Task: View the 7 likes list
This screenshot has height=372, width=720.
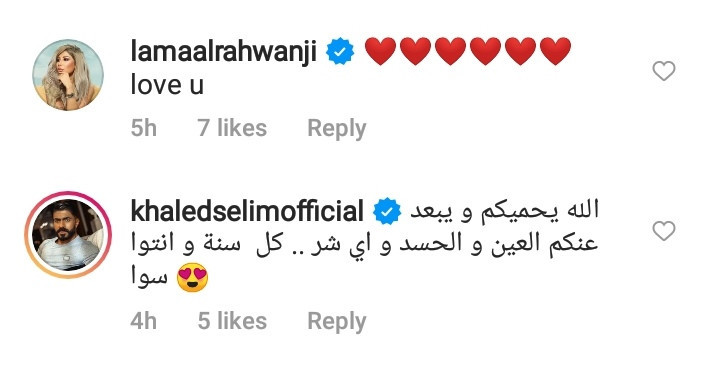Action: 232,128
